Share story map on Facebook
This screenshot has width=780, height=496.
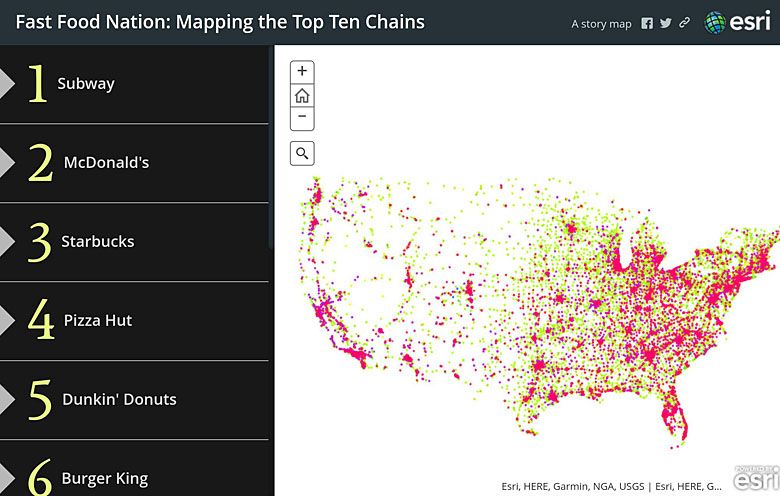[x=647, y=23]
